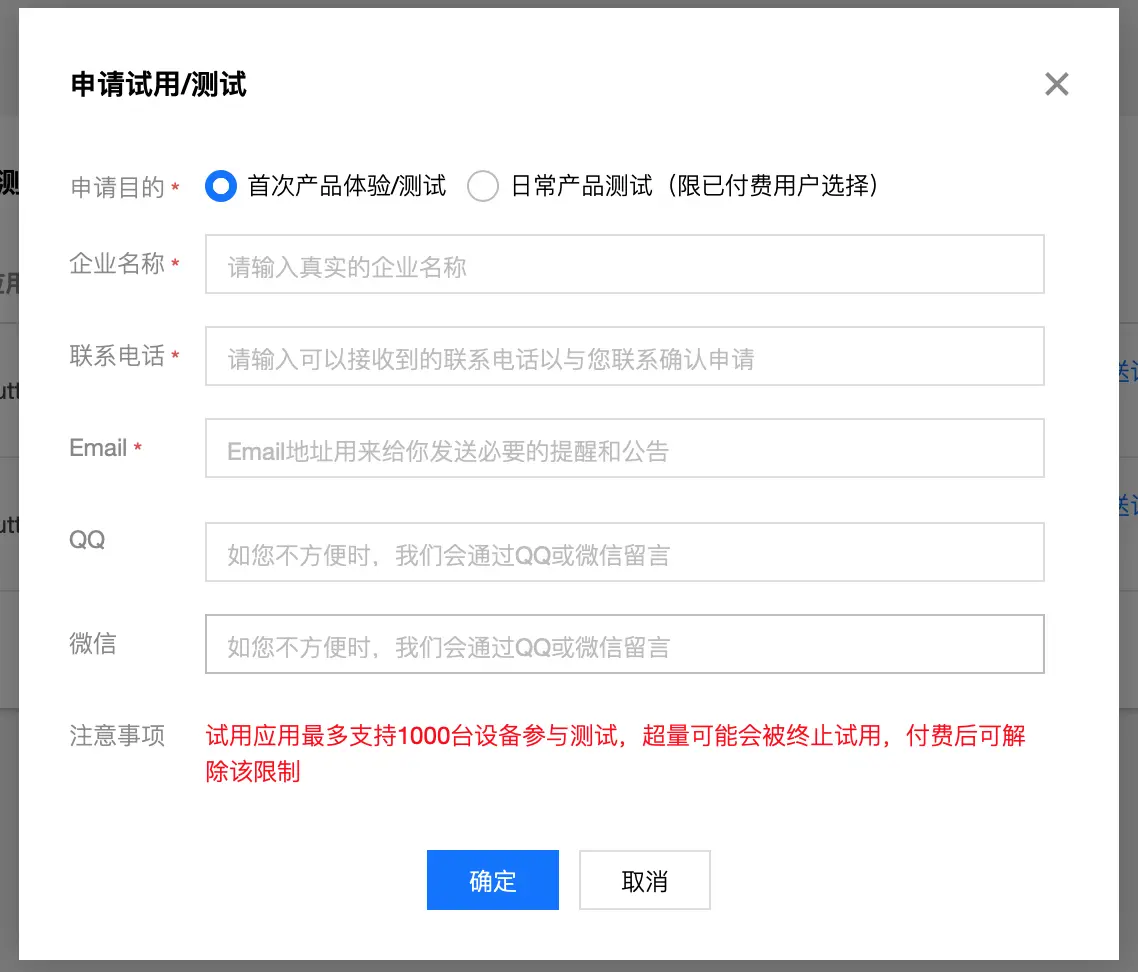The image size is (1138, 972).
Task: Click the upper 送试 link at the right edge
Action: [x=1131, y=370]
